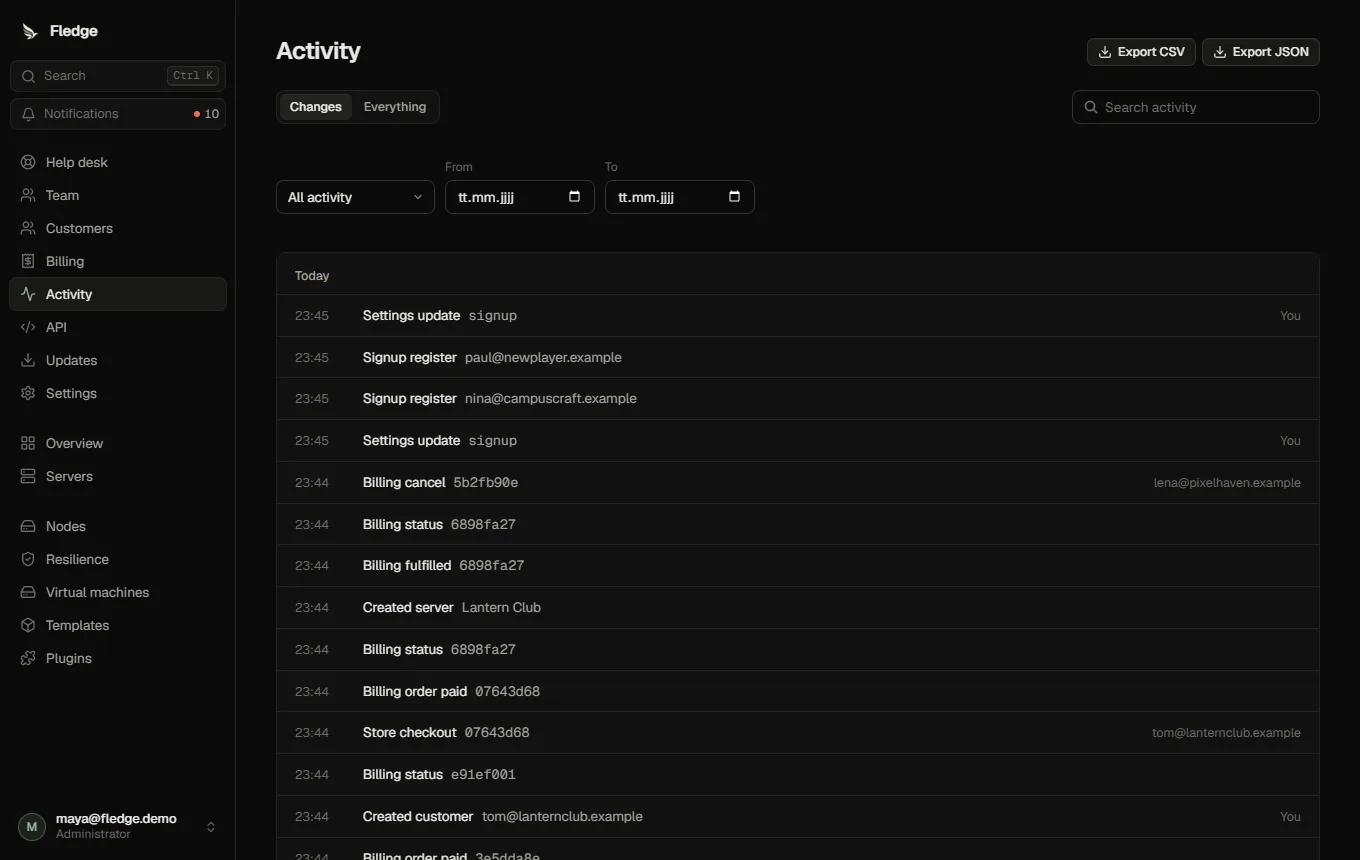Click the Nodes drive icon
Viewport: 1360px width, 860px height.
[x=28, y=526]
